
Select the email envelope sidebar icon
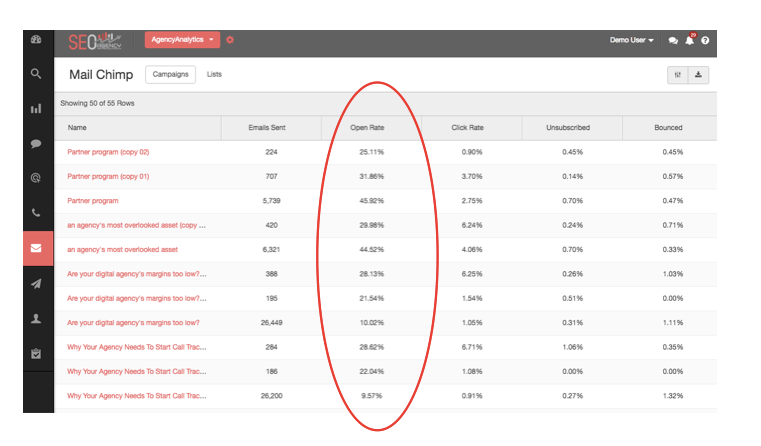coord(36,248)
